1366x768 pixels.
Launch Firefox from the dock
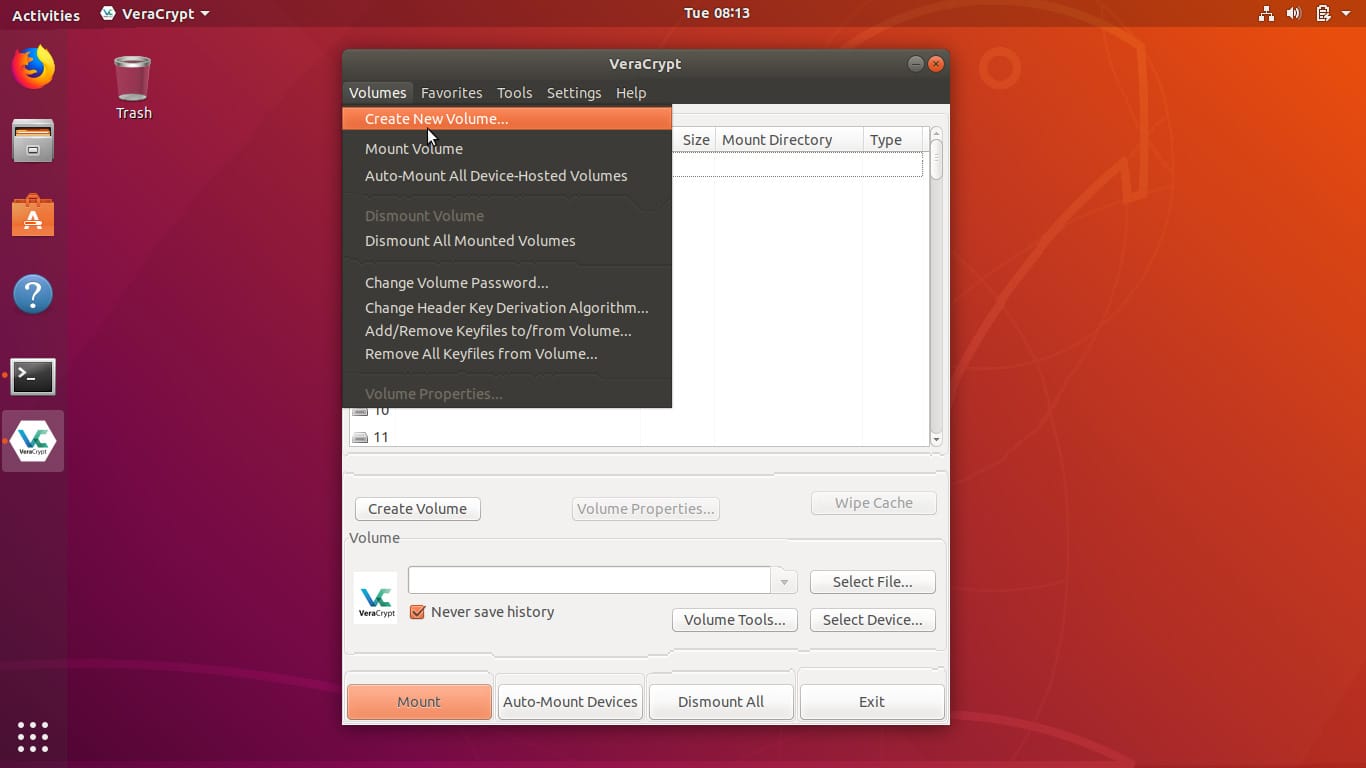click(x=33, y=67)
